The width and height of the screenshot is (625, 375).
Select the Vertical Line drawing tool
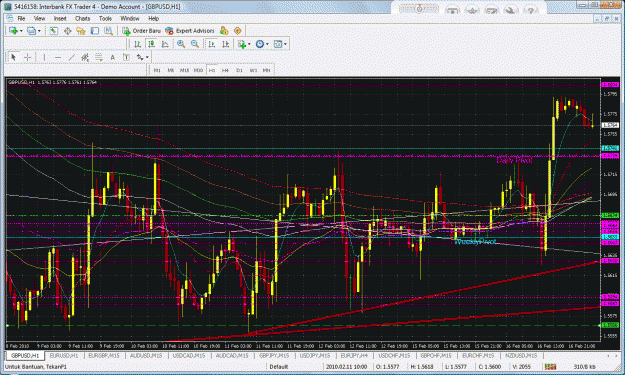[44, 57]
